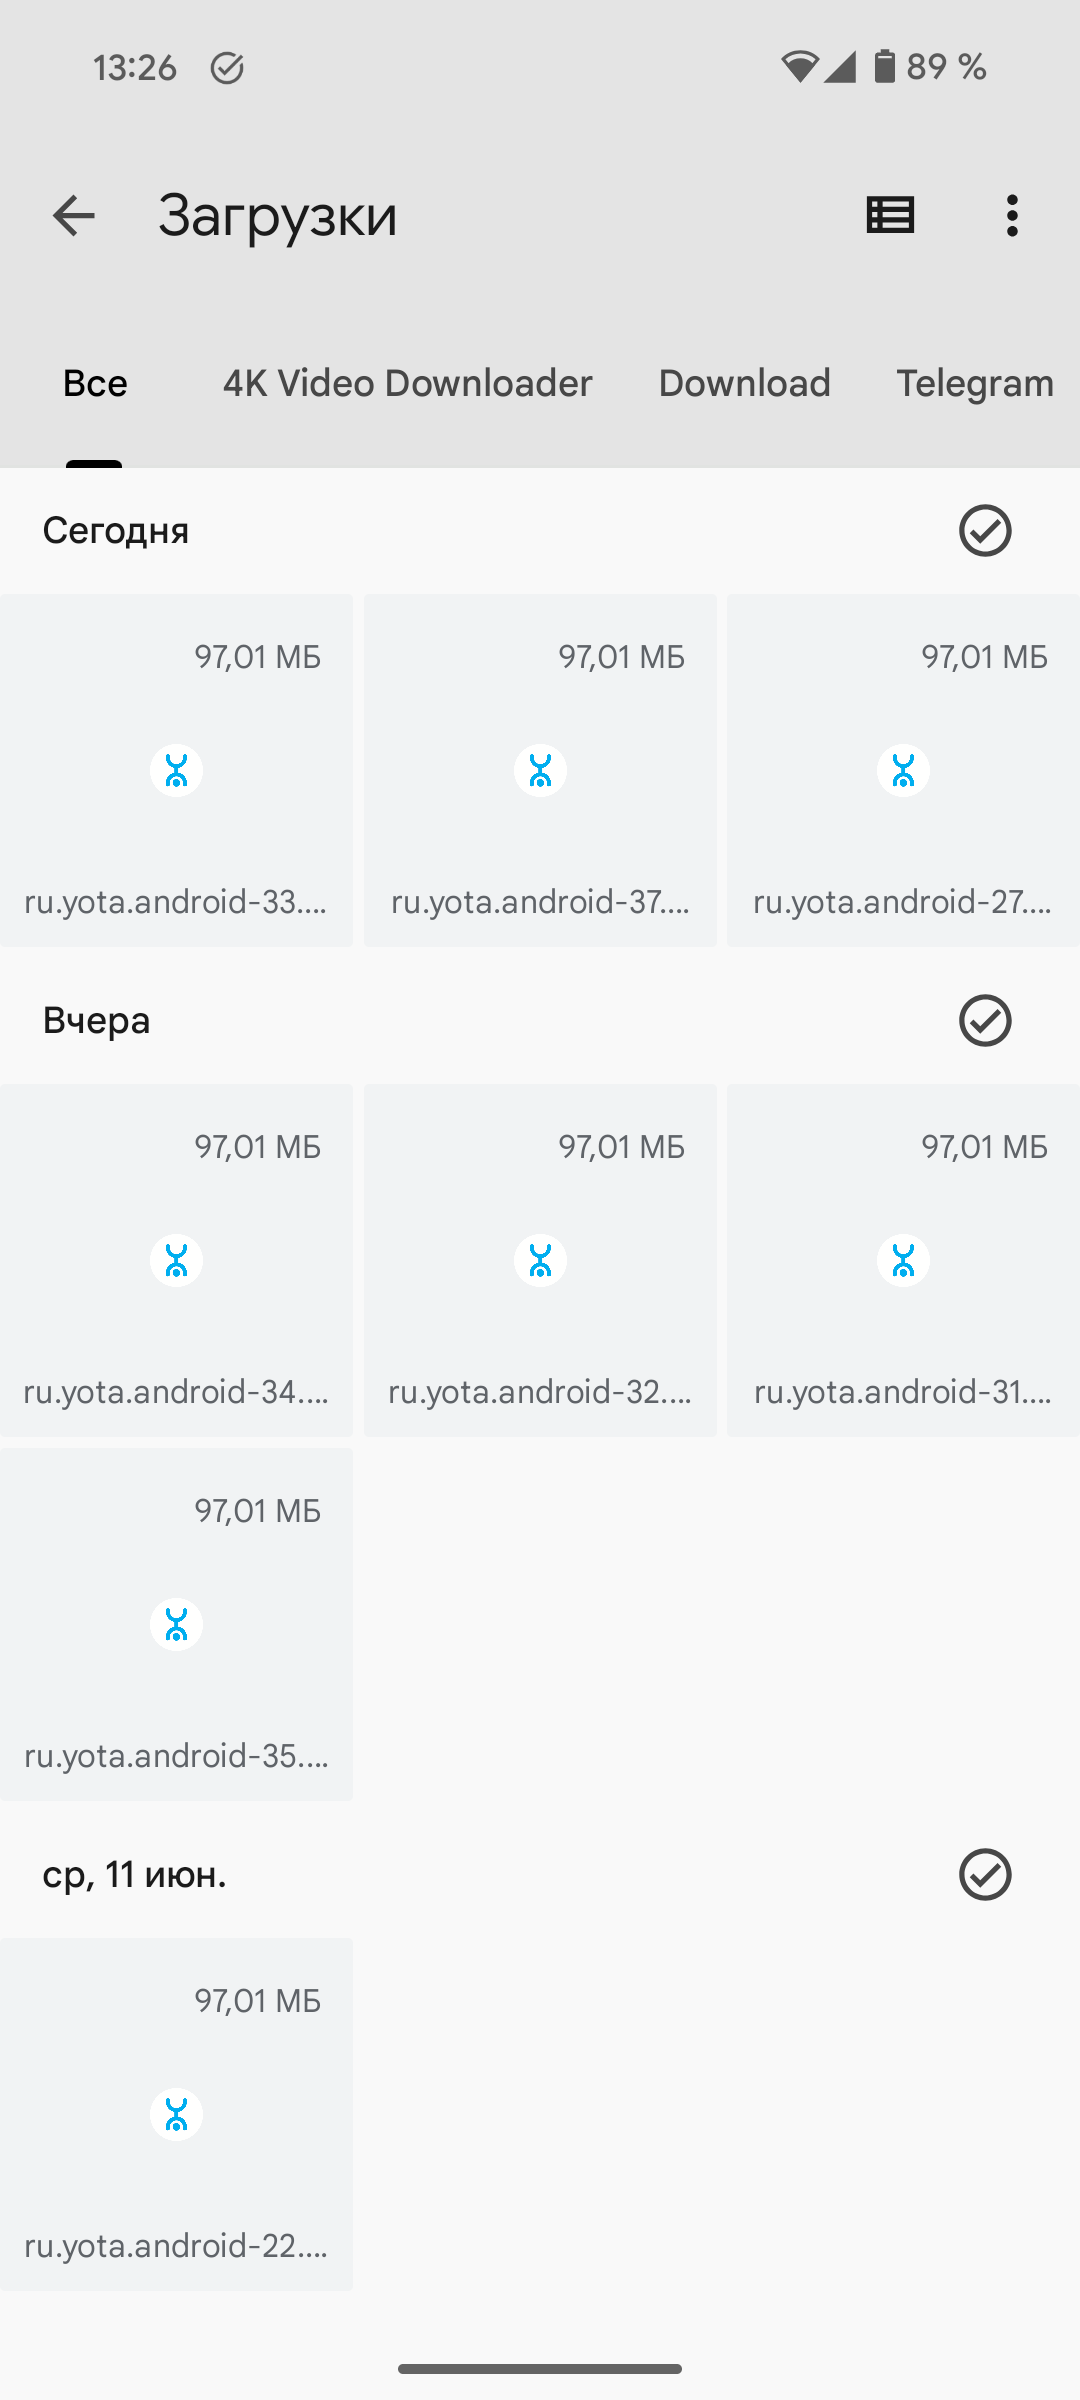Open ru.yota.android-33 file icon
This screenshot has width=1080, height=2400.
click(x=177, y=771)
